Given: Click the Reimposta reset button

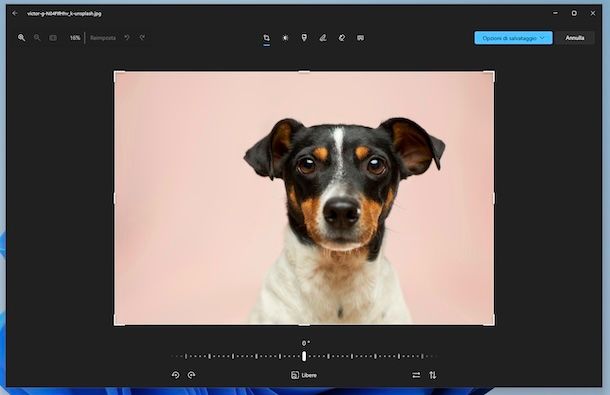Looking at the screenshot, I should pos(103,38).
